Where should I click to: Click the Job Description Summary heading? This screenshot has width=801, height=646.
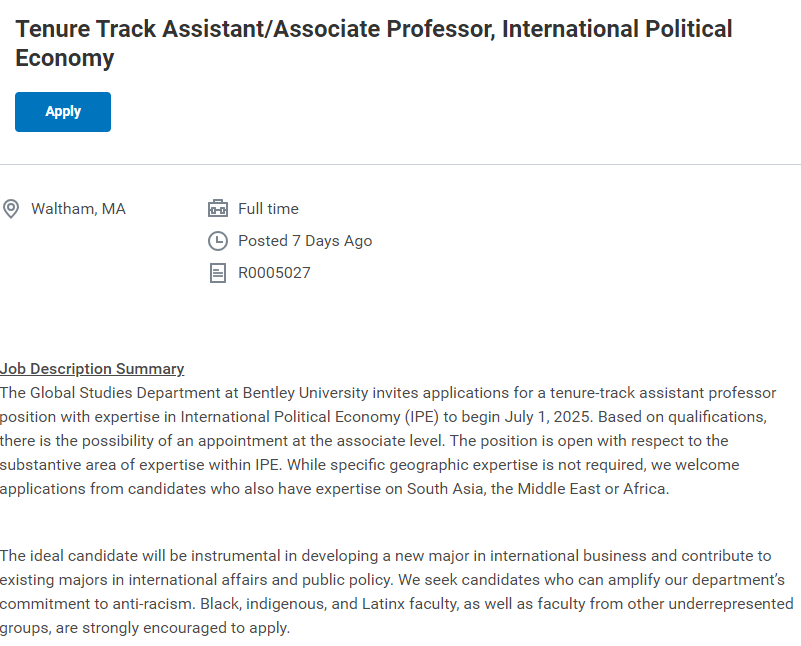click(x=92, y=369)
